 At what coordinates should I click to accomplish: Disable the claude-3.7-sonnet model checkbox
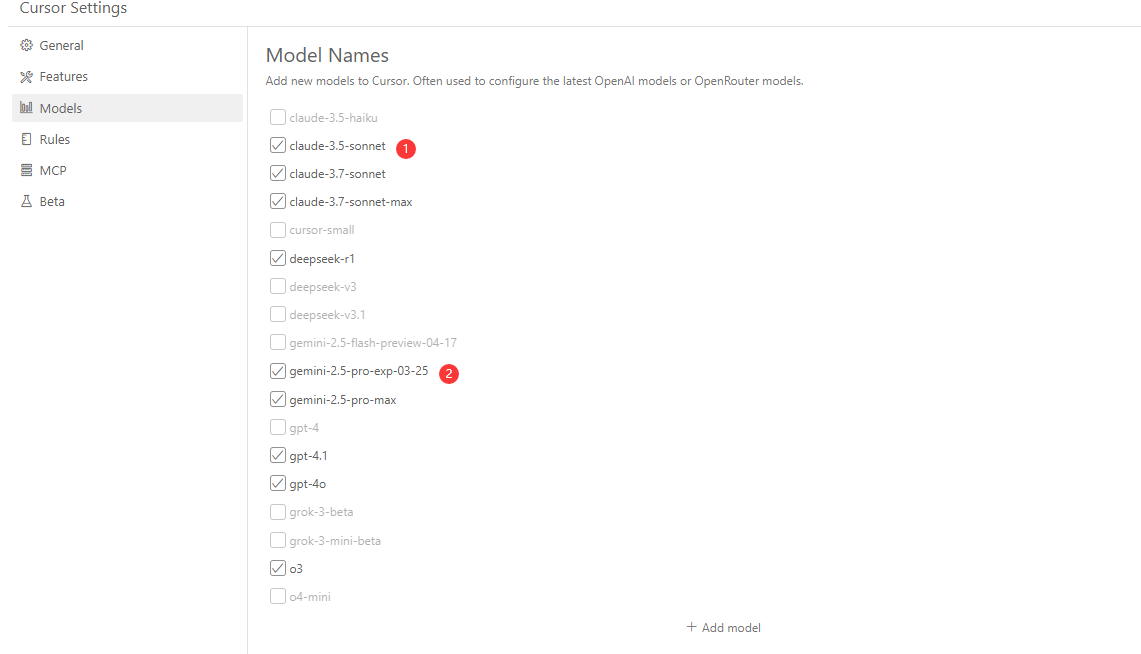coord(277,173)
